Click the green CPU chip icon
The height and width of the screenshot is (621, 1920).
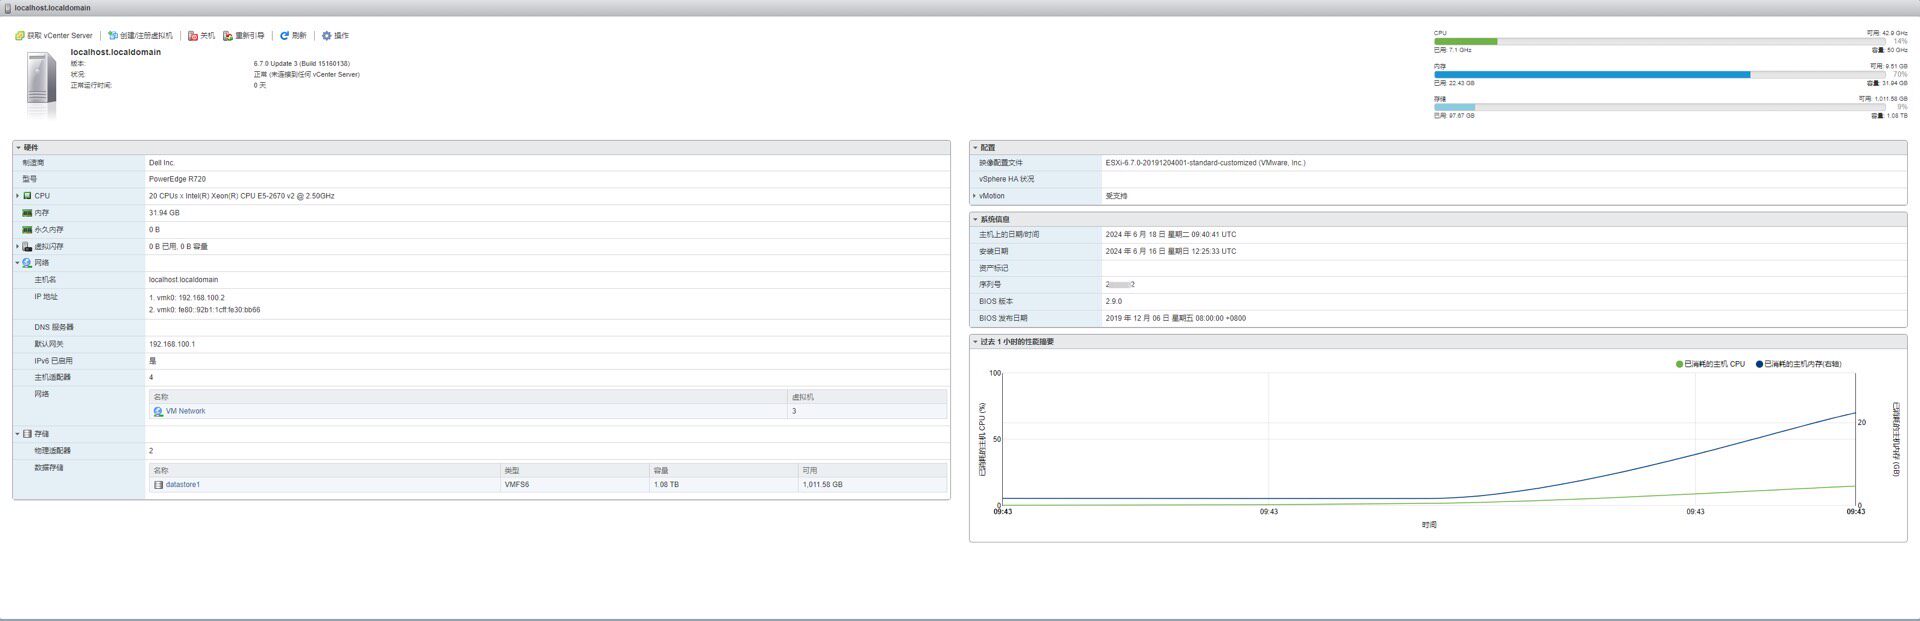click(27, 196)
